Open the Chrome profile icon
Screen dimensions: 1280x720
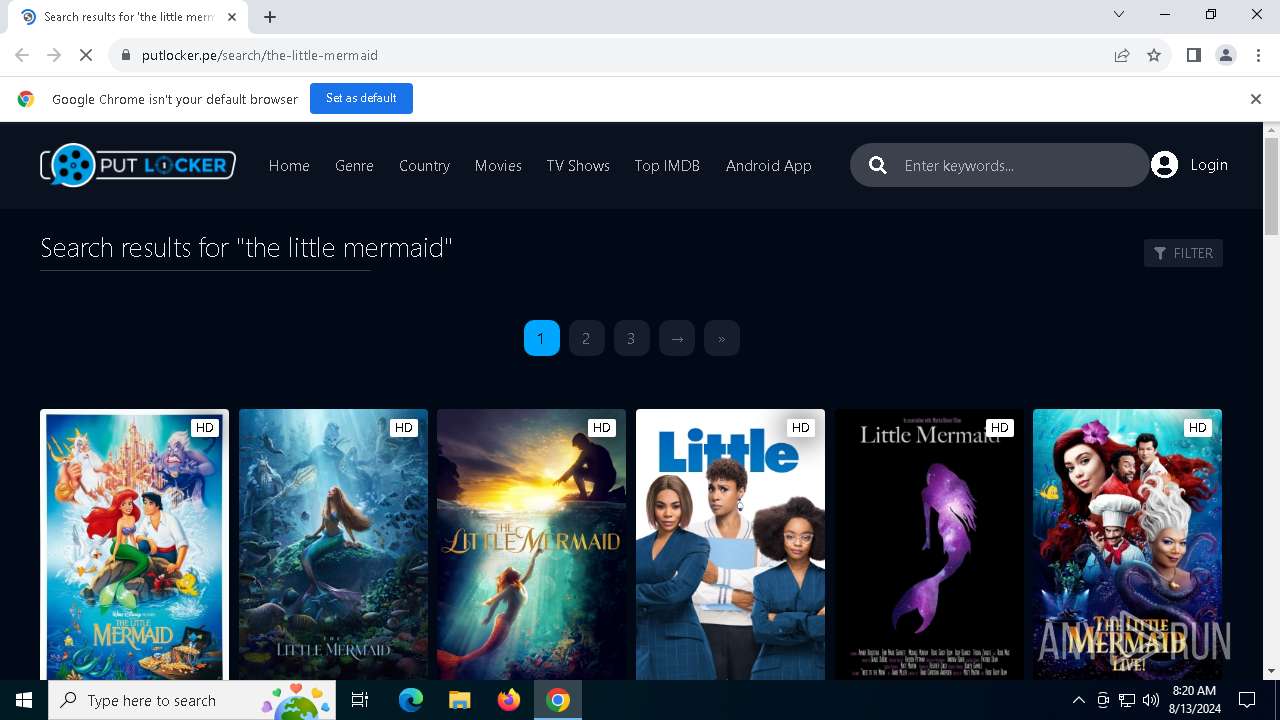pyautogui.click(x=1226, y=55)
